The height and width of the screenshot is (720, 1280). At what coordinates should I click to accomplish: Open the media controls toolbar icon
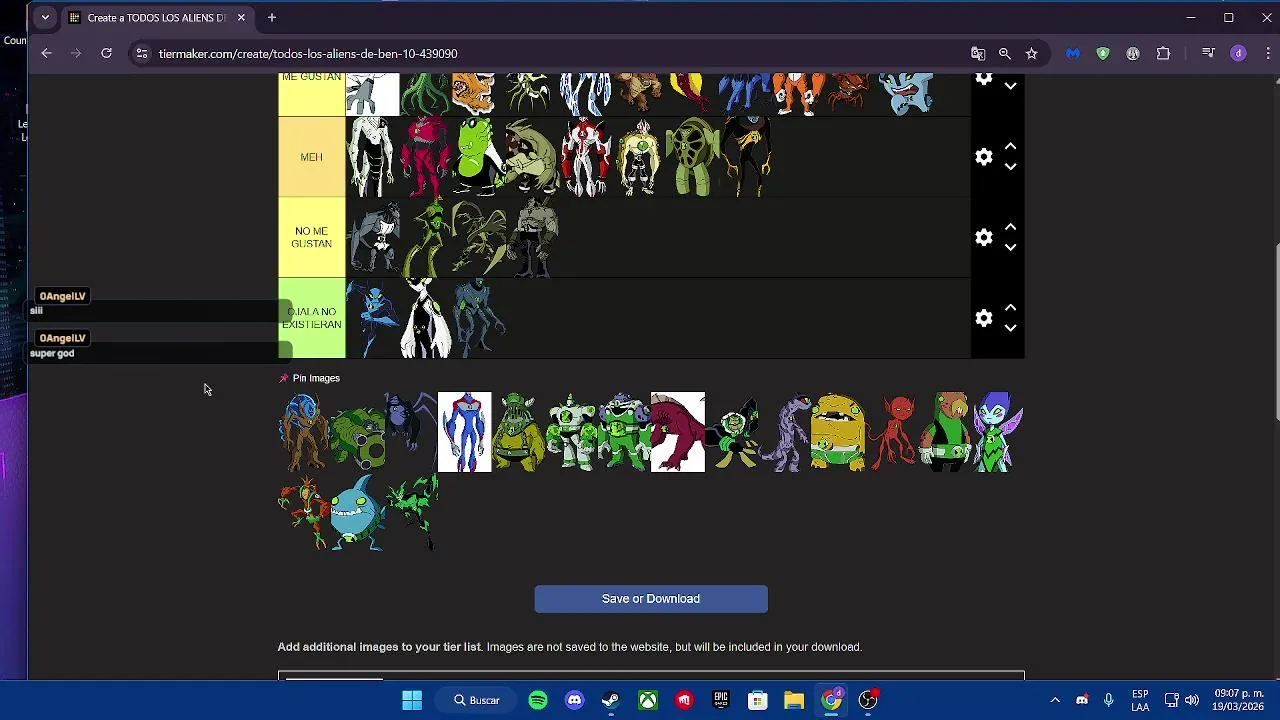point(1208,53)
